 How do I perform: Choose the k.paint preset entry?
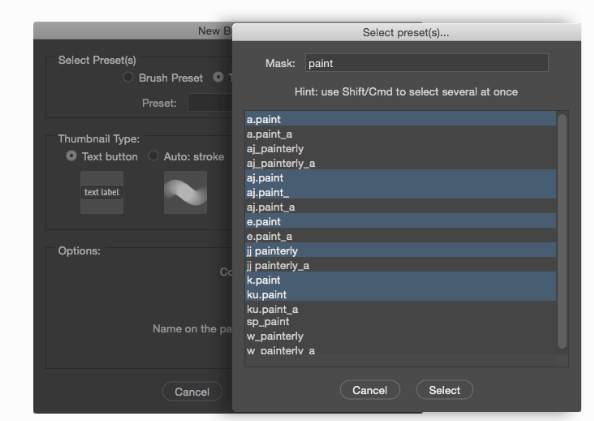pyautogui.click(x=400, y=280)
